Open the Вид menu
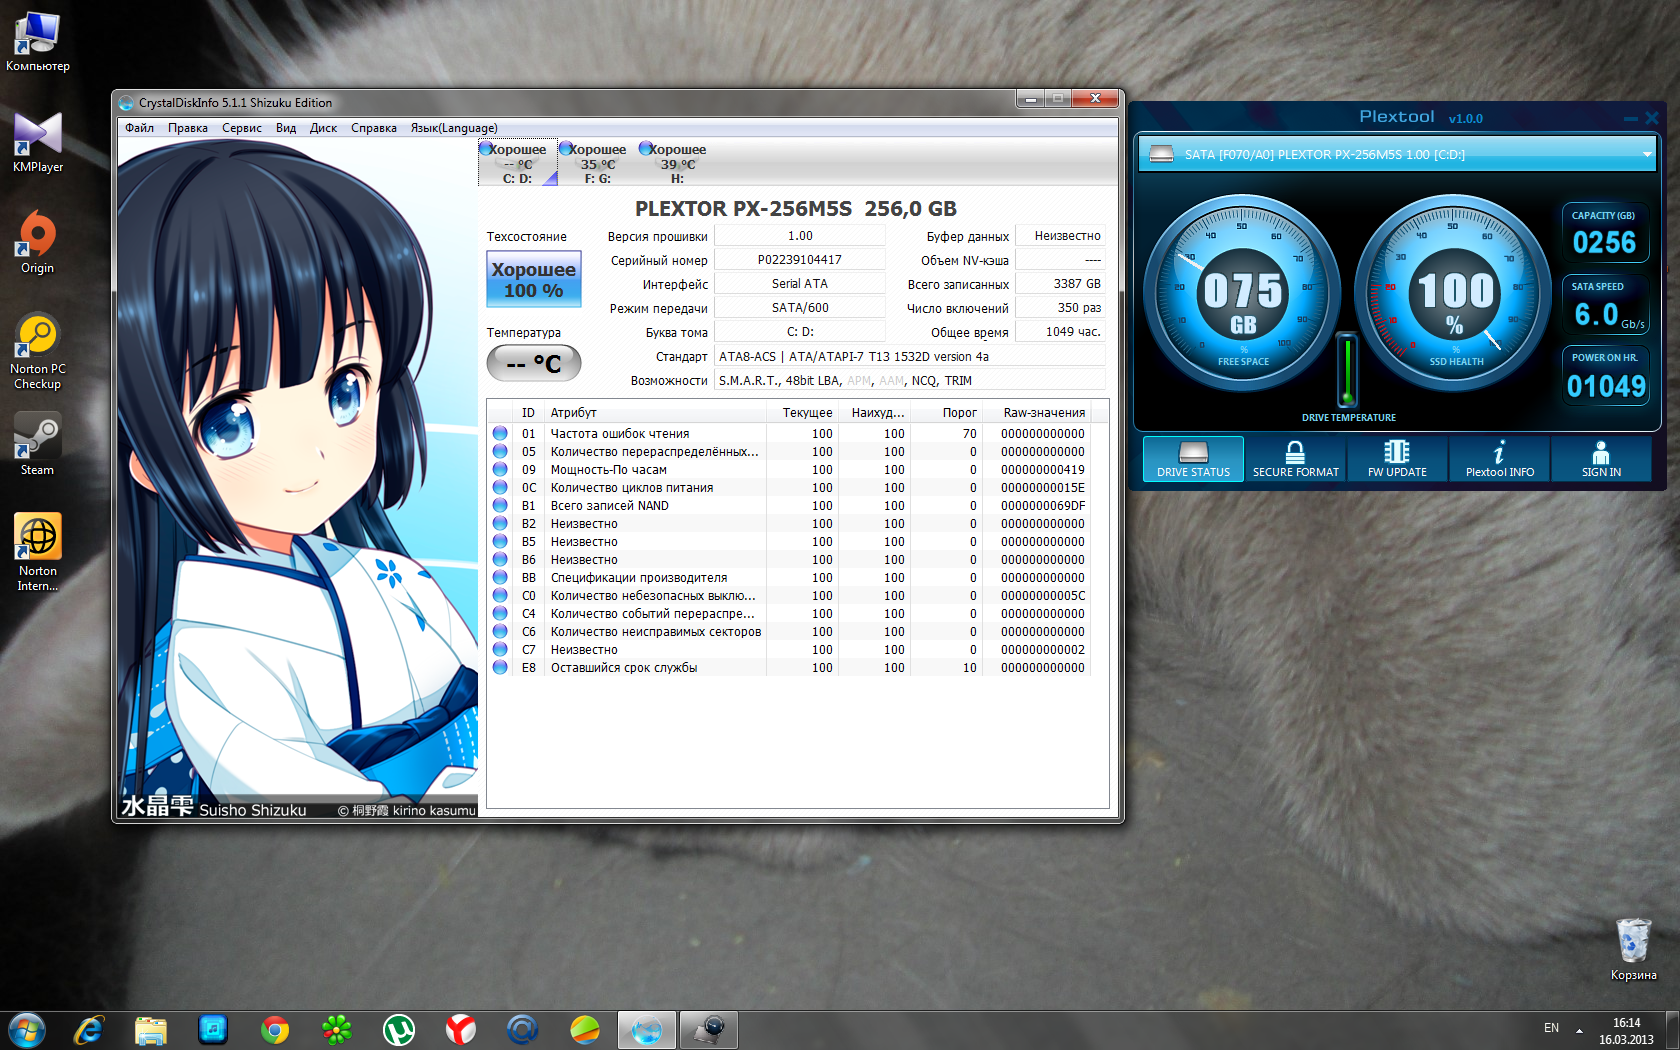Viewport: 1680px width, 1050px height. point(286,128)
